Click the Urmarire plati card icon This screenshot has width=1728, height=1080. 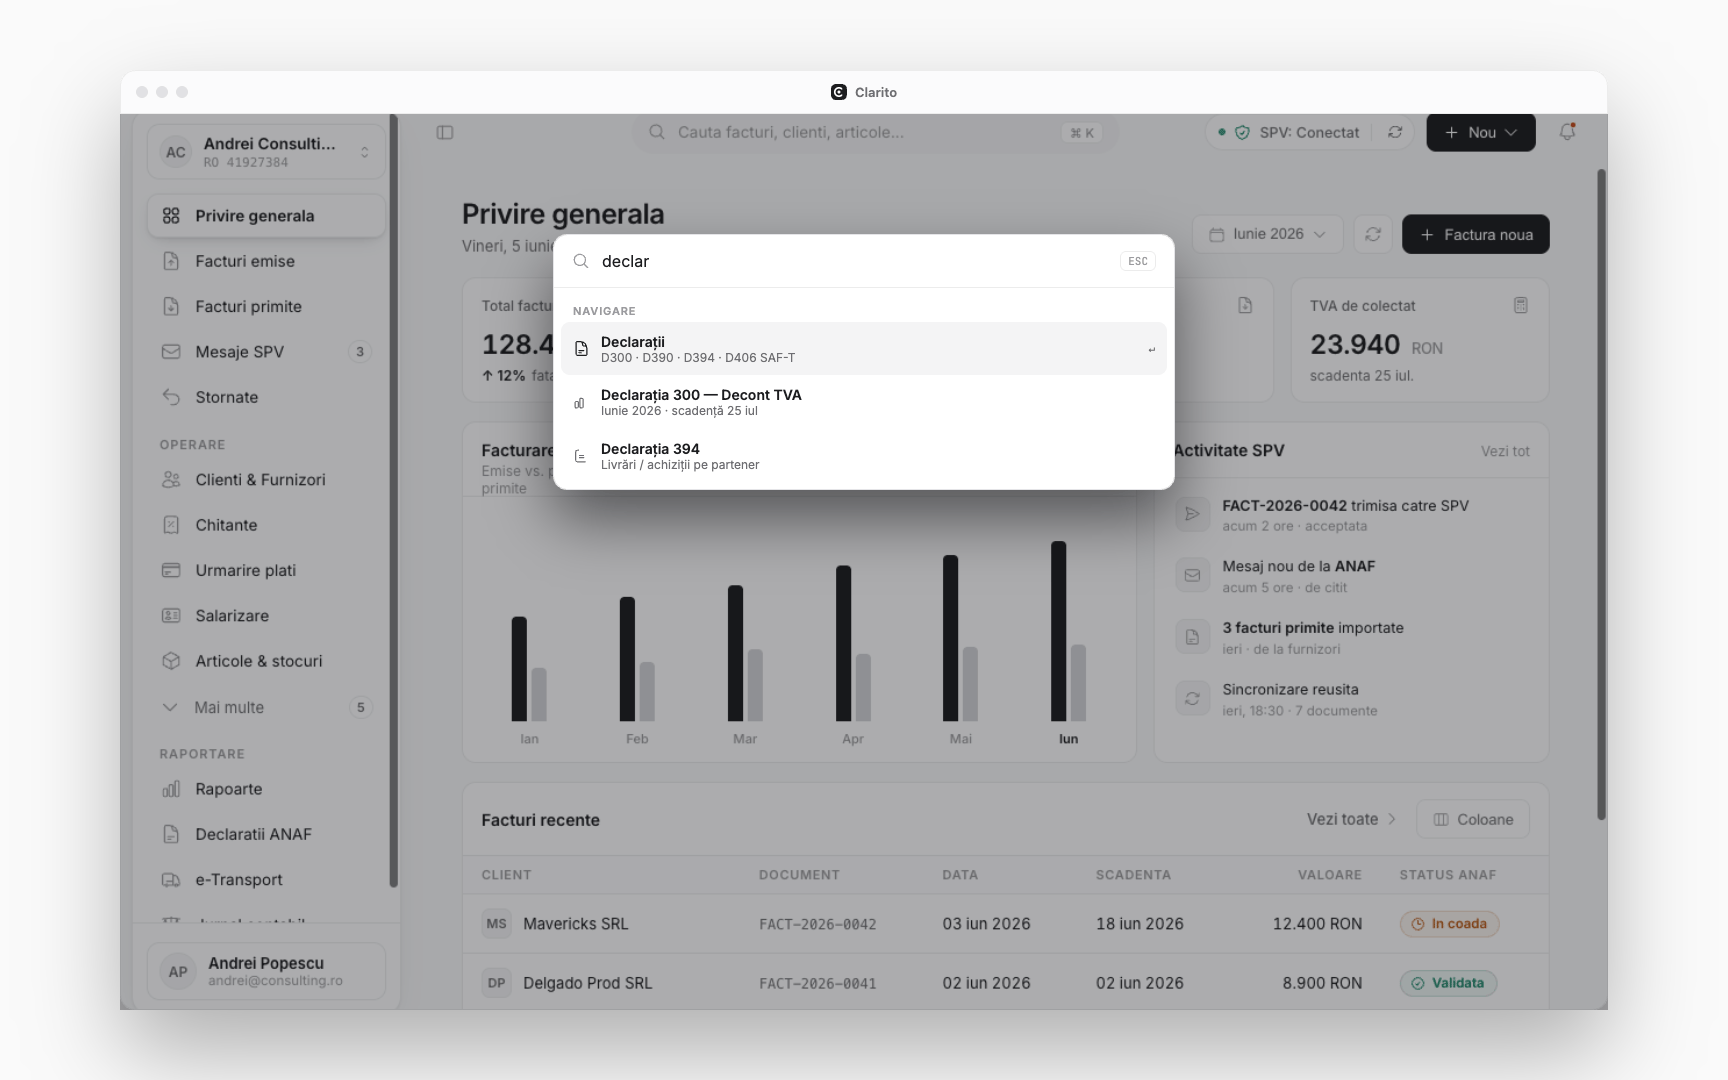point(171,570)
